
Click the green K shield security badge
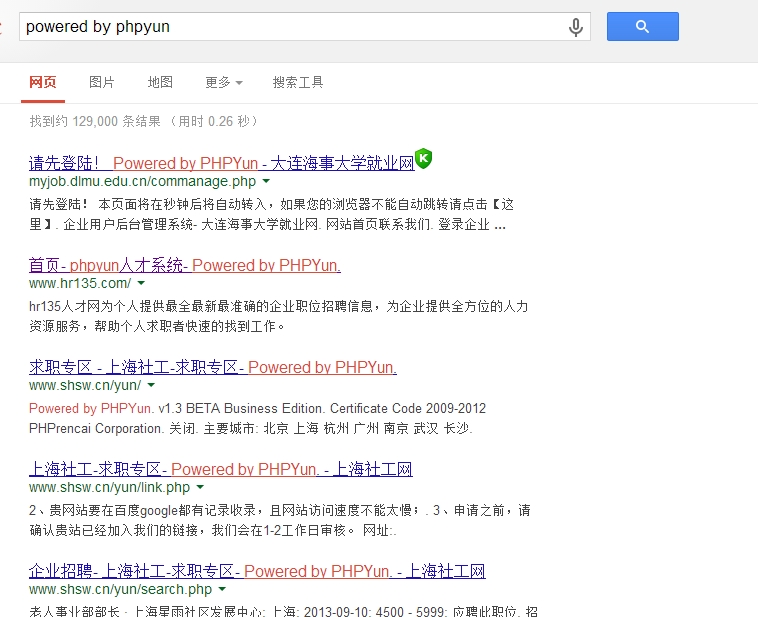click(x=423, y=158)
